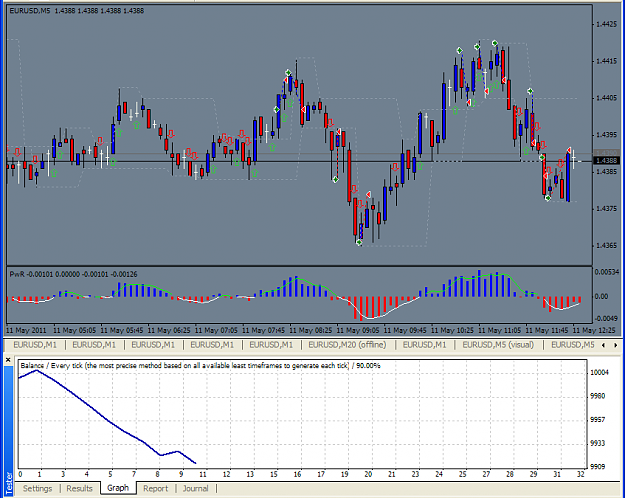Switch to the Settings tab in Tester
The image size is (625, 498).
(x=37, y=488)
